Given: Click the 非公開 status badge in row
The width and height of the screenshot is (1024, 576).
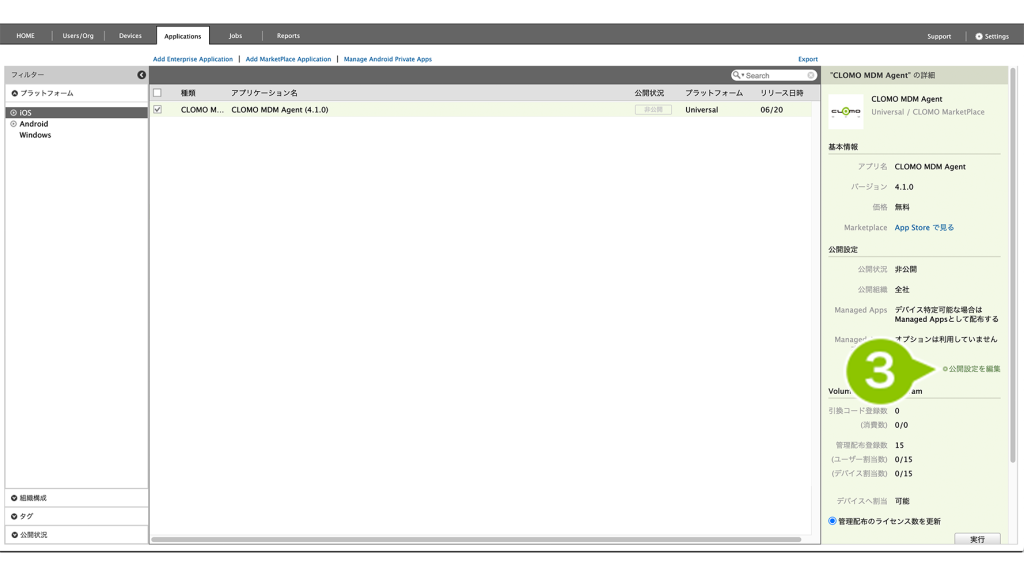Looking at the screenshot, I should tap(653, 110).
